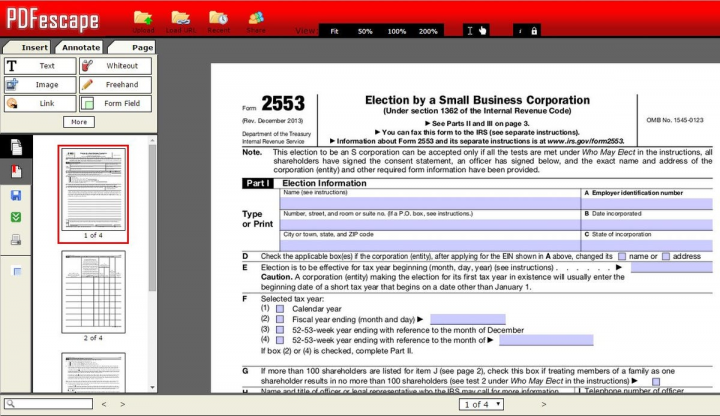Switch to the Insert tab
The width and height of the screenshot is (720, 416).
pos(27,47)
